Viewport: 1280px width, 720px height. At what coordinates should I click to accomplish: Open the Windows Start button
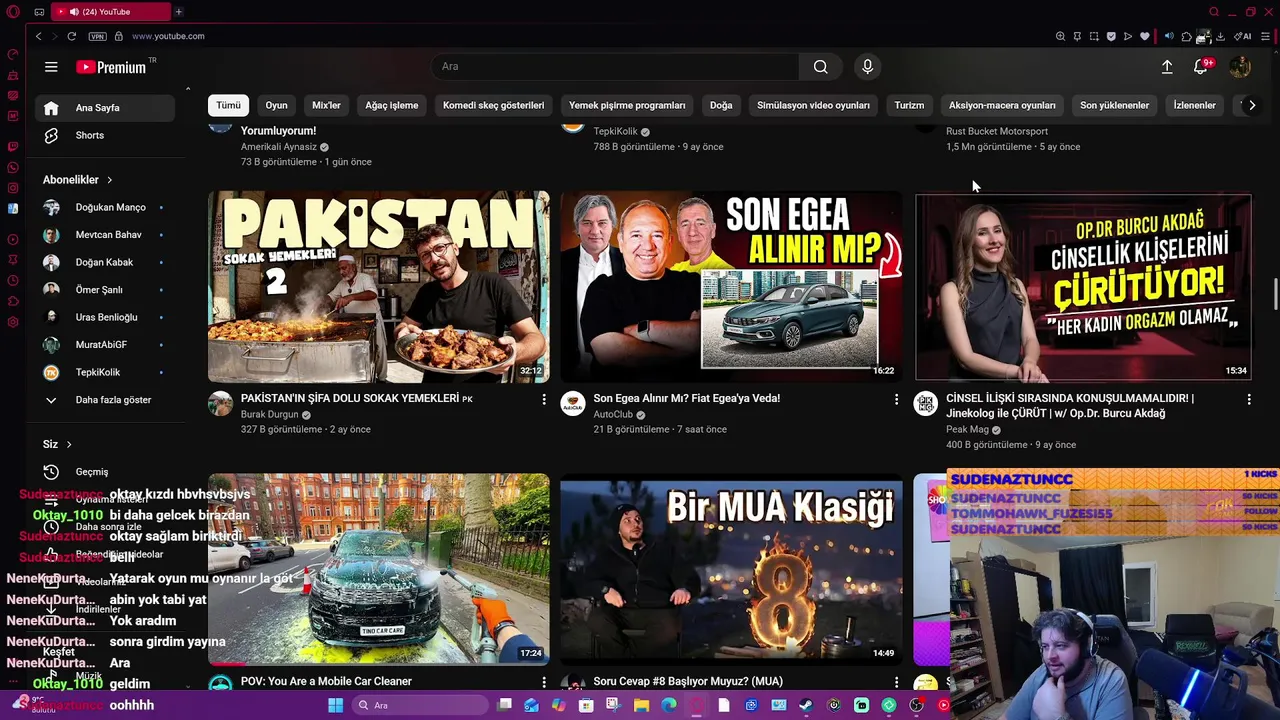point(336,705)
